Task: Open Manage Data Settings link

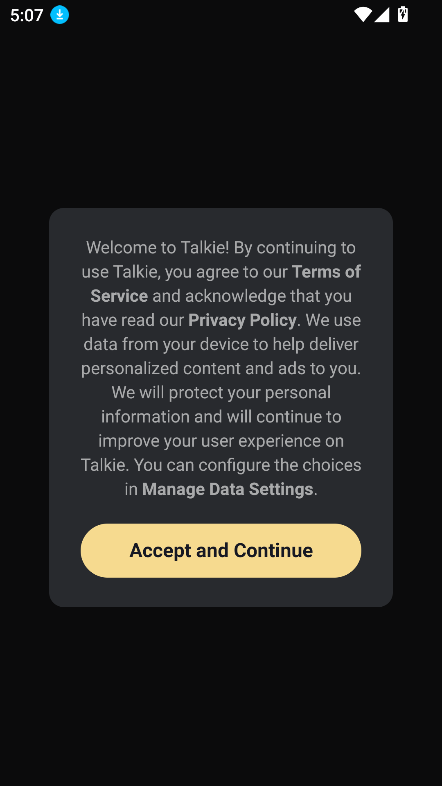Action: coord(228,489)
